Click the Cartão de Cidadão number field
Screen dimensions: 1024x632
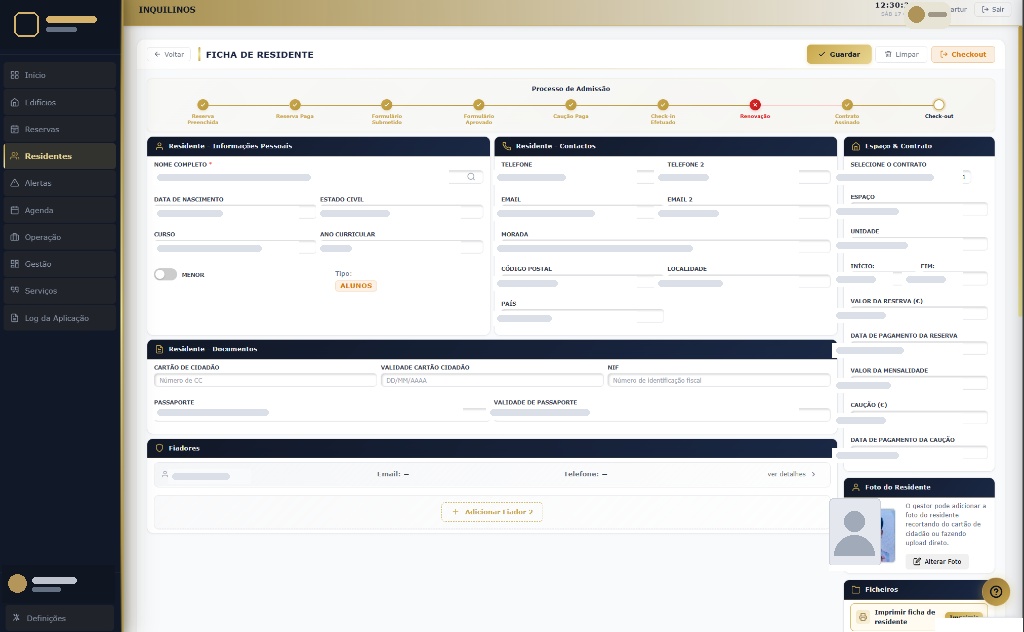265,380
